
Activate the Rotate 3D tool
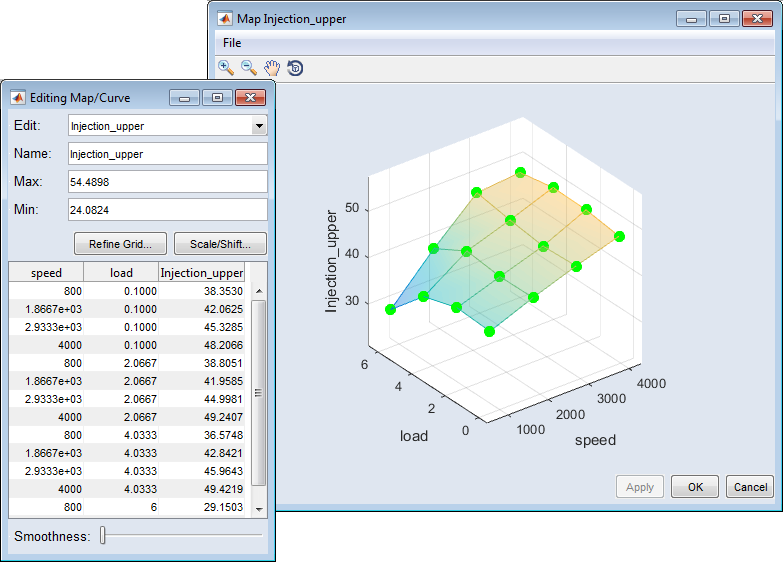pyautogui.click(x=295, y=68)
